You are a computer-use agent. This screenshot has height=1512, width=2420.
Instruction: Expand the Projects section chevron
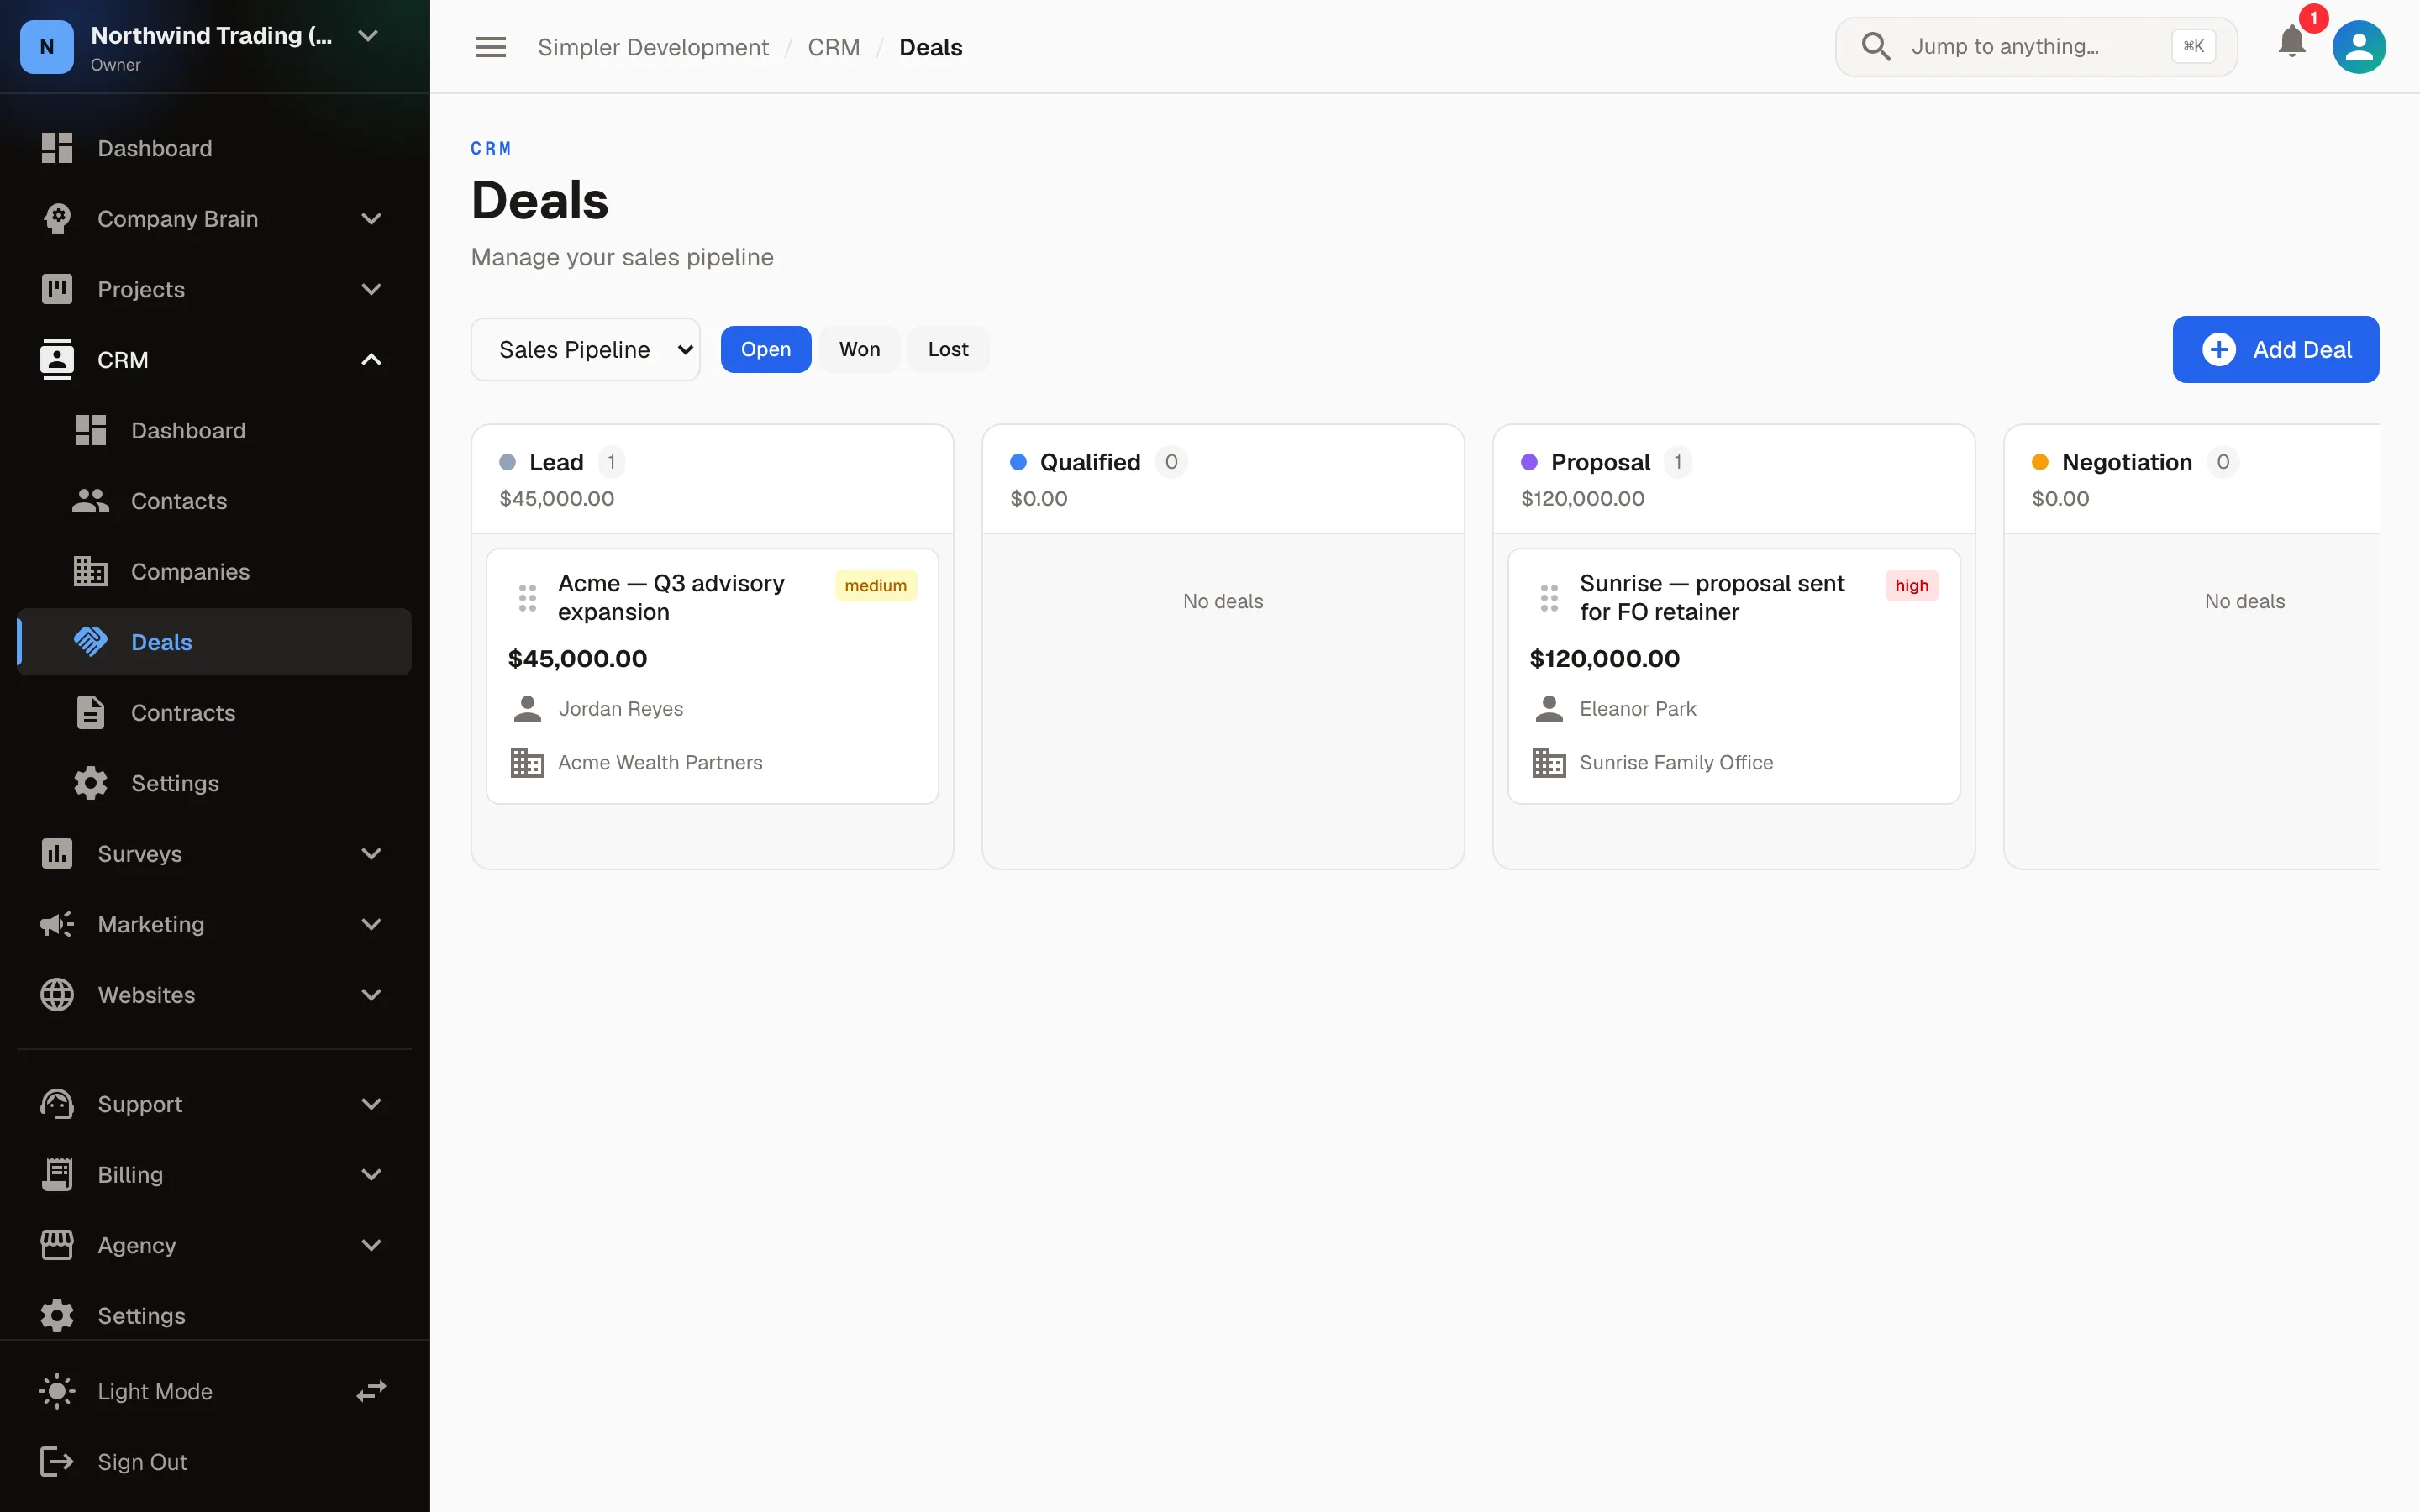pos(371,289)
